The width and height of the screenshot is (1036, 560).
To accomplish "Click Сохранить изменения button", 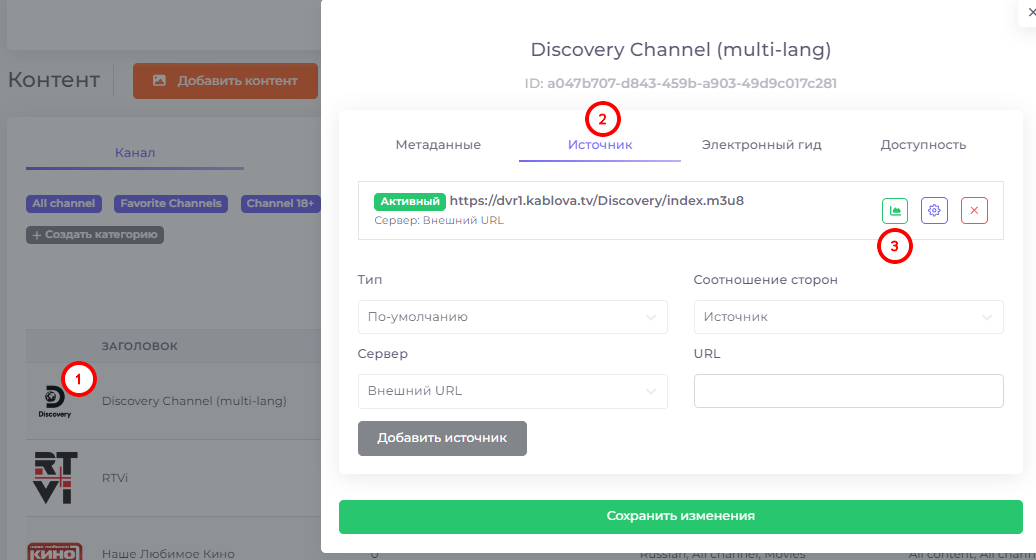I will coord(681,516).
